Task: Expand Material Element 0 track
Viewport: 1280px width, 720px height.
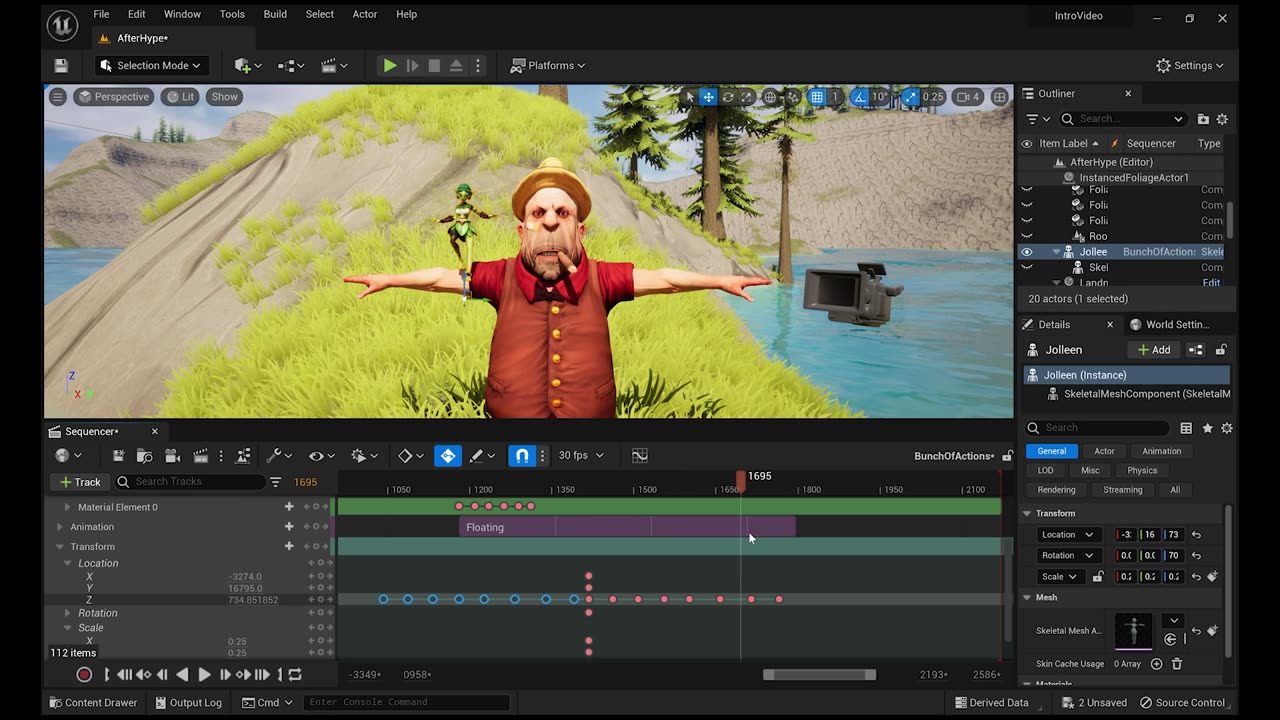Action: pos(67,507)
